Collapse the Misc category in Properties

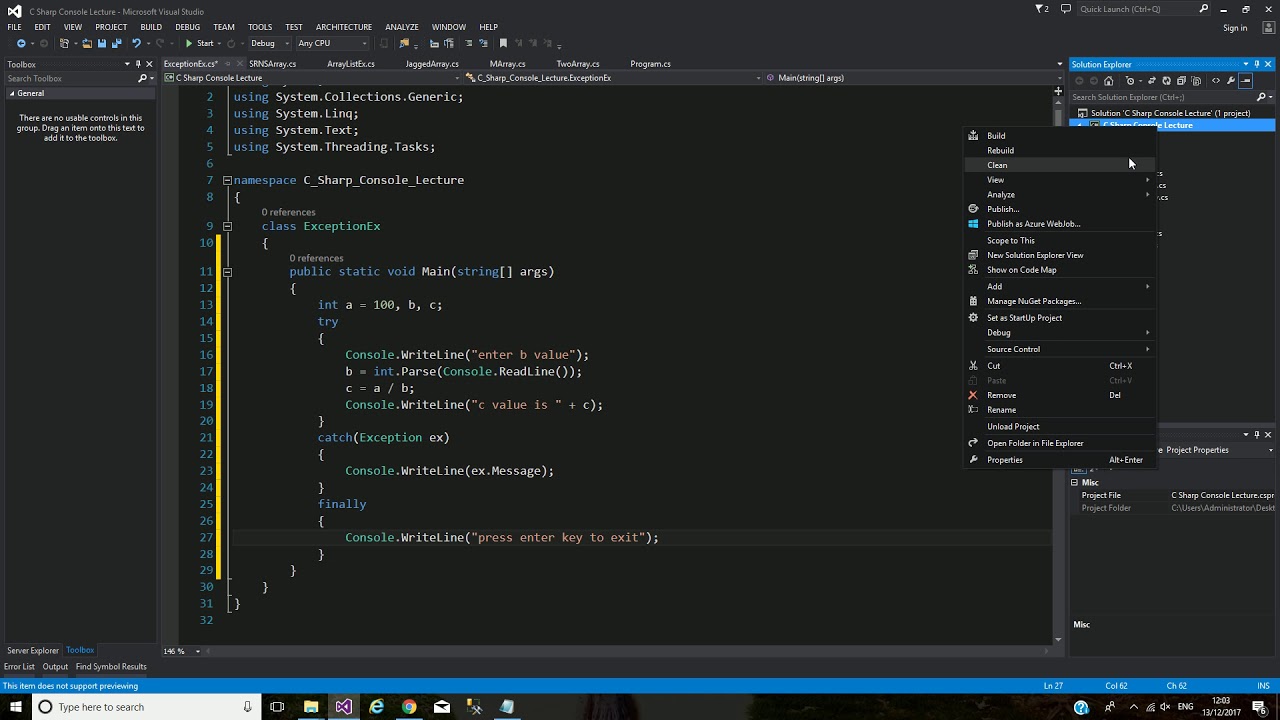1075,483
